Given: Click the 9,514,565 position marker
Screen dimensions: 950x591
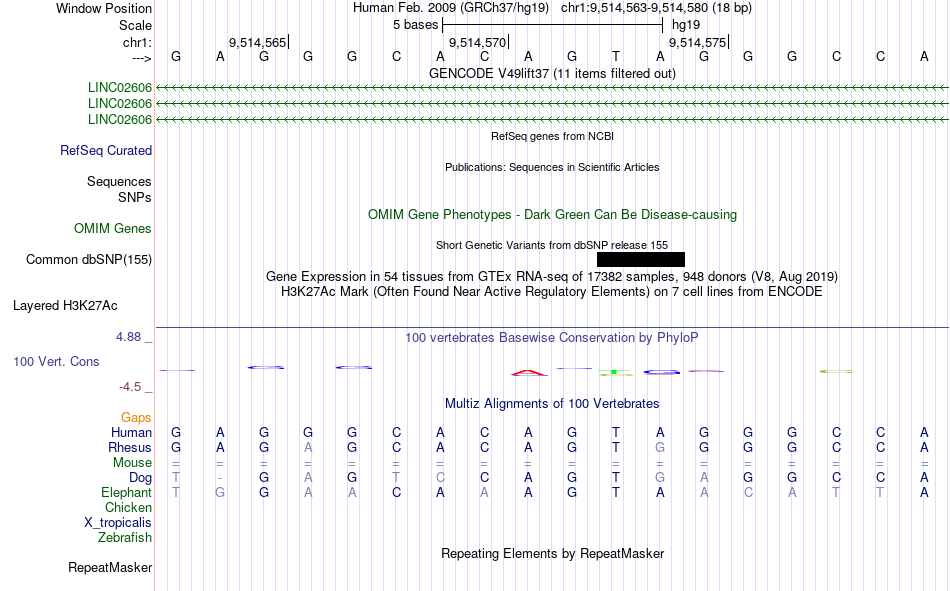Looking at the screenshot, I should [258, 42].
